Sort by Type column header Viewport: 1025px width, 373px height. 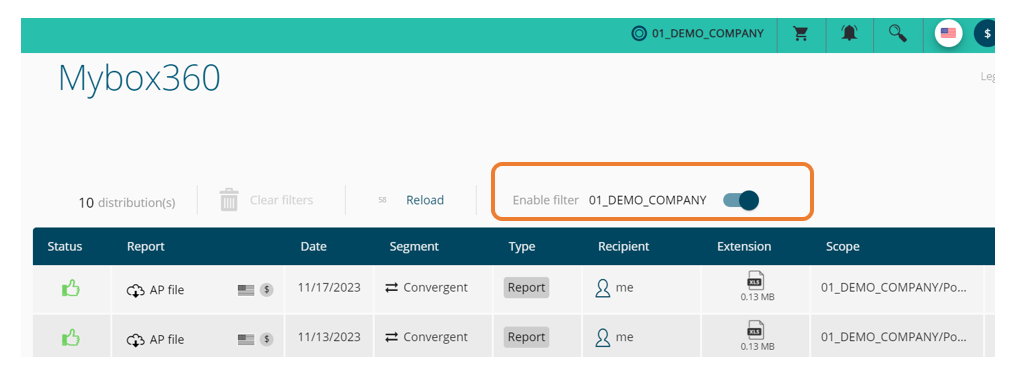coord(522,246)
